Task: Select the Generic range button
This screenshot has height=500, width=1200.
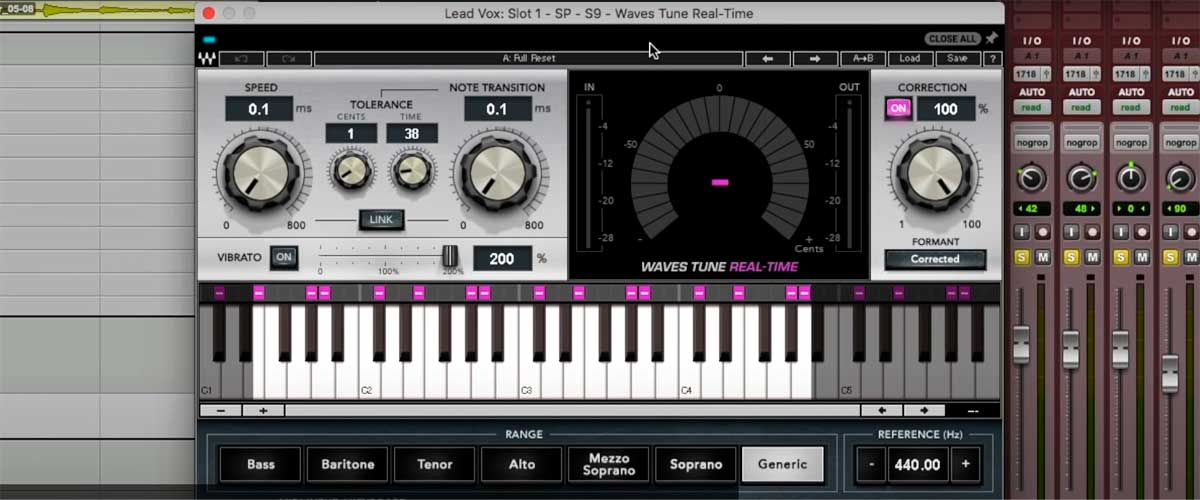Action: pyautogui.click(x=783, y=464)
